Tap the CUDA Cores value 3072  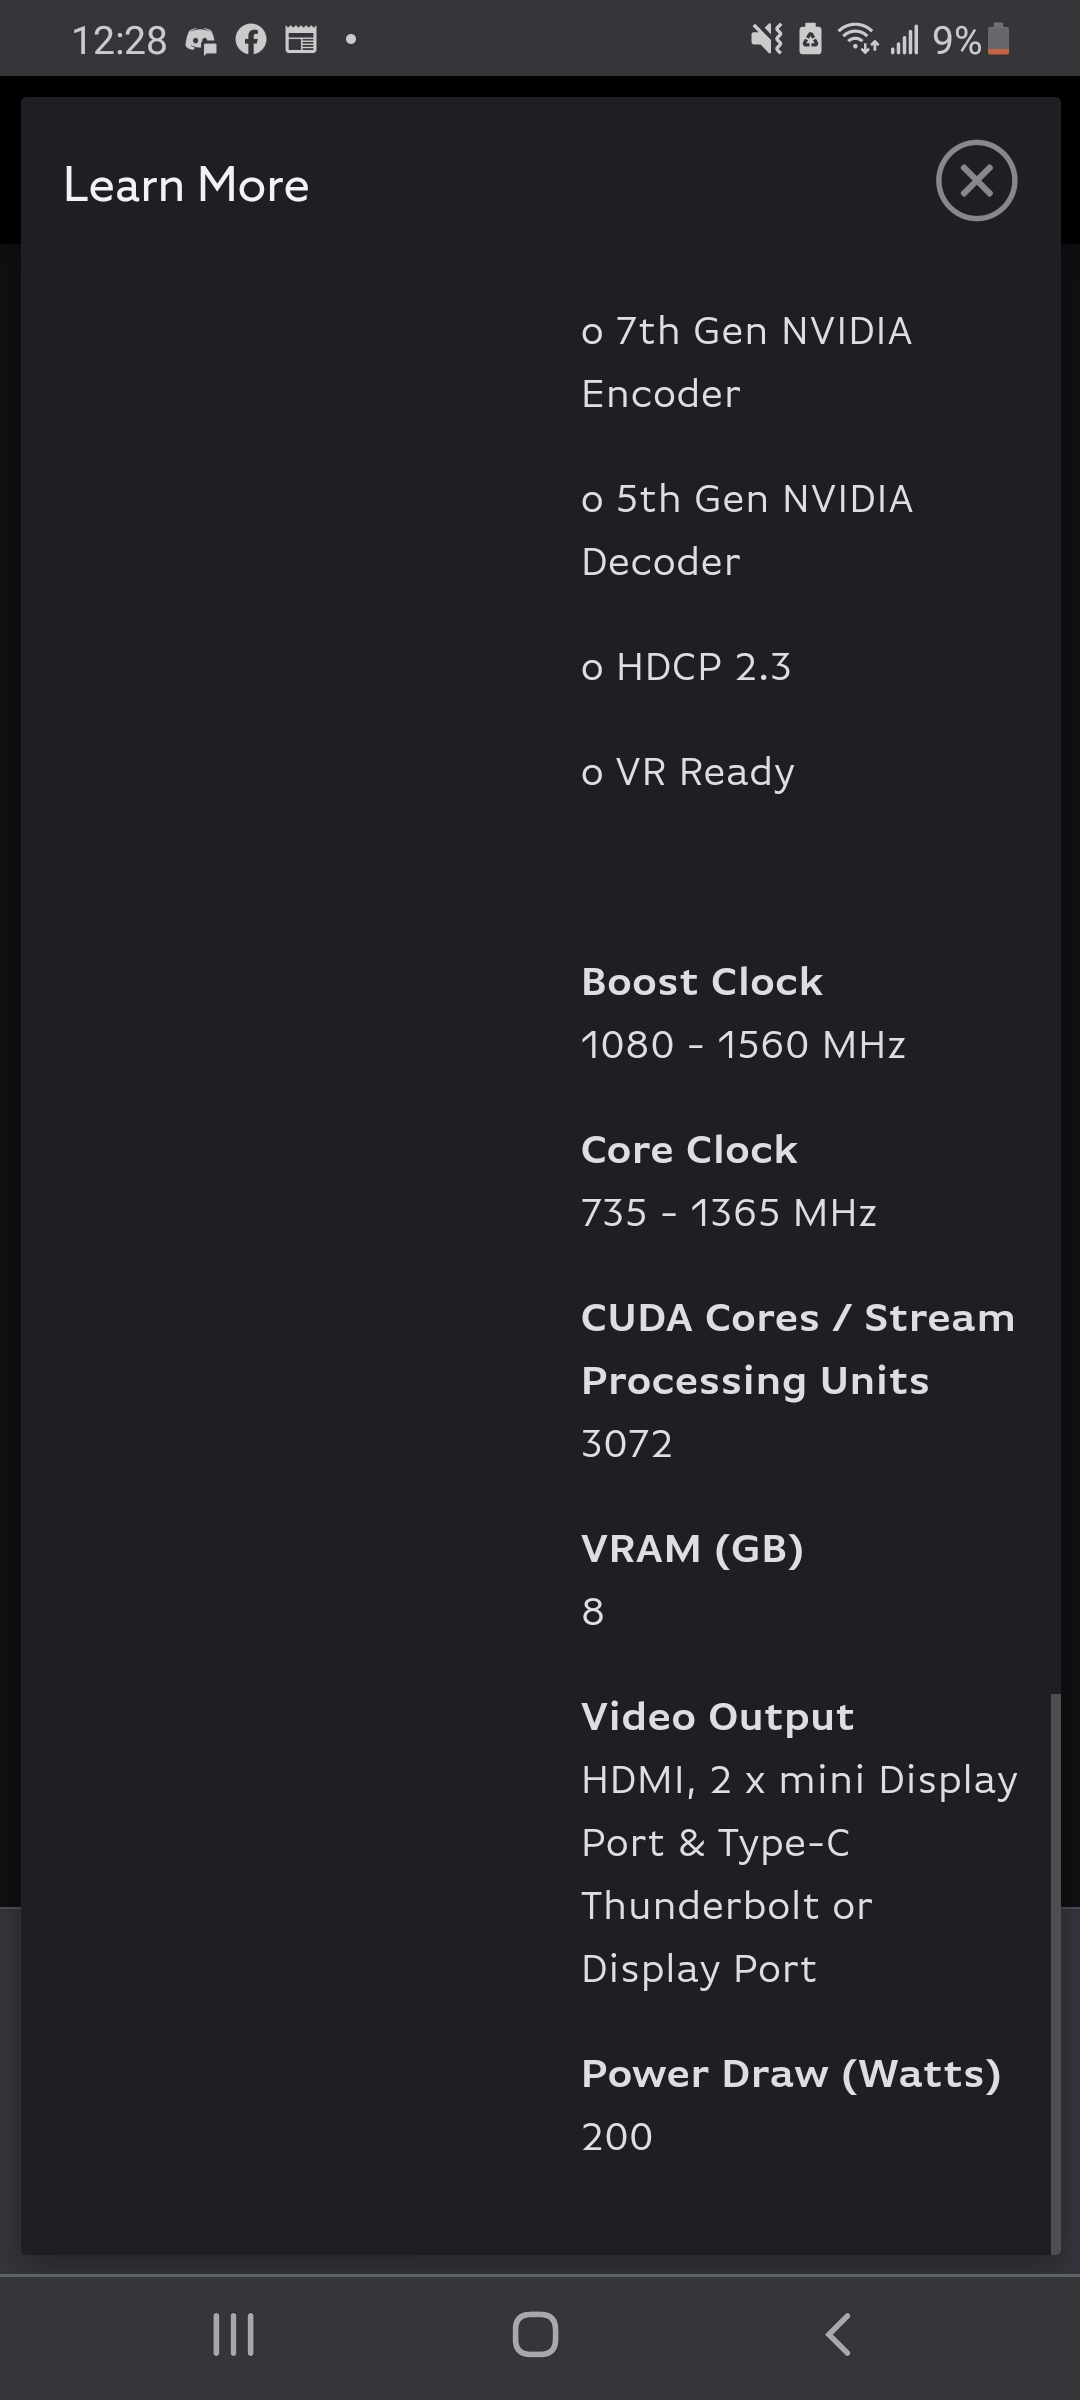pyautogui.click(x=627, y=1444)
